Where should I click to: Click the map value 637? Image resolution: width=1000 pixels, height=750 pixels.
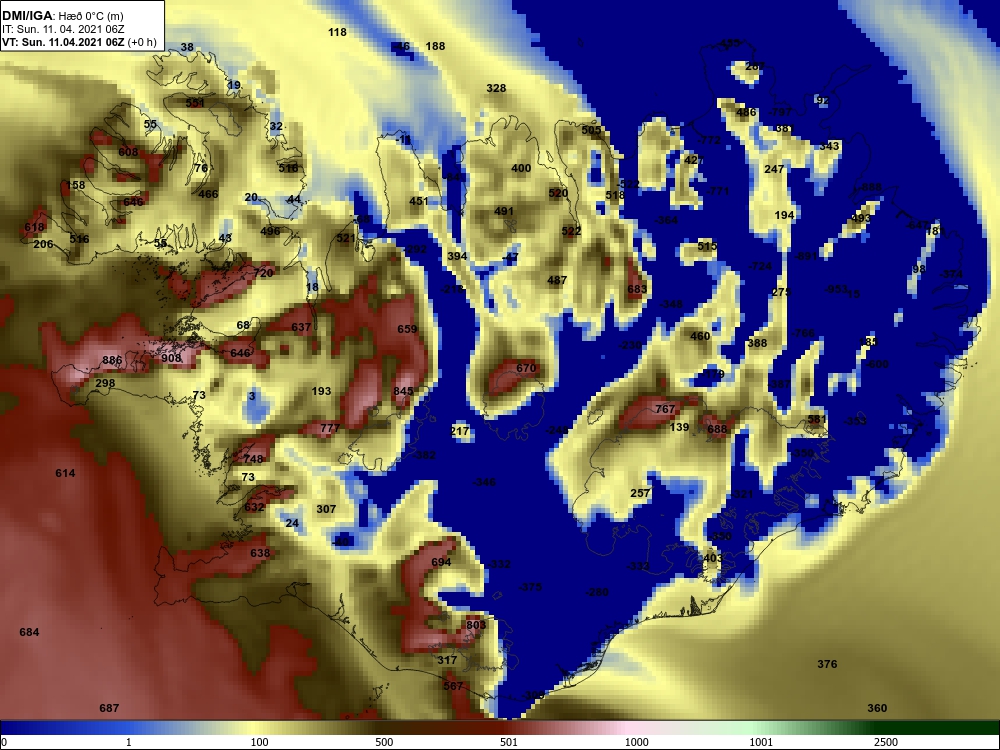[x=301, y=327]
